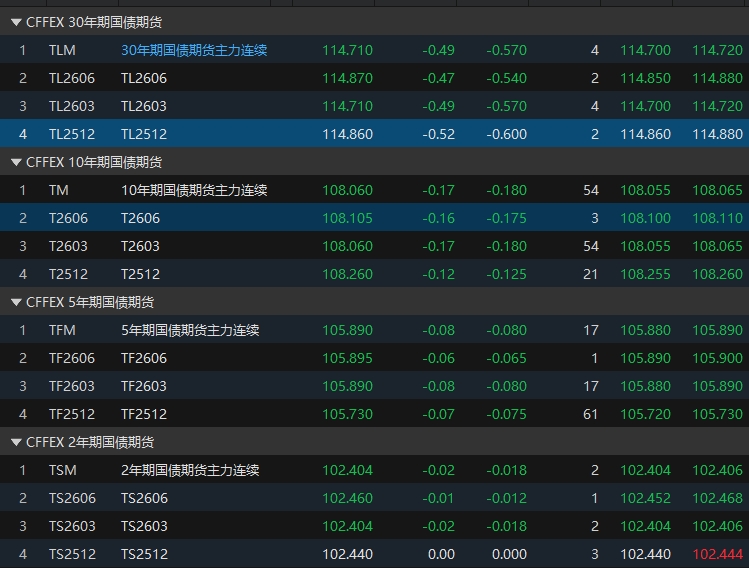The height and width of the screenshot is (568, 749).
Task: Click the TS2512 name in third column
Action: click(144, 554)
